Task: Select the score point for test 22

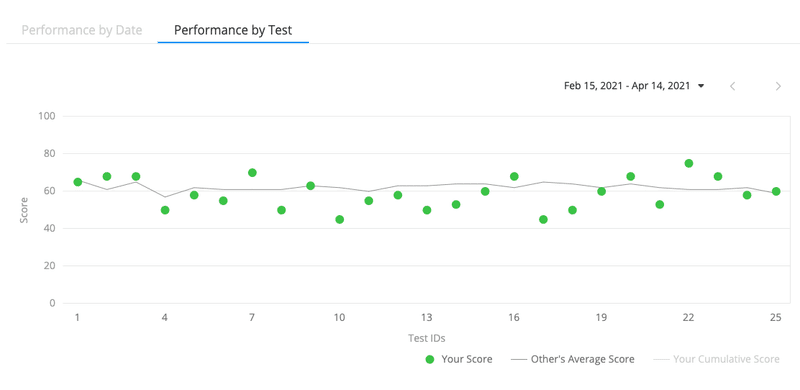Action: [689, 163]
